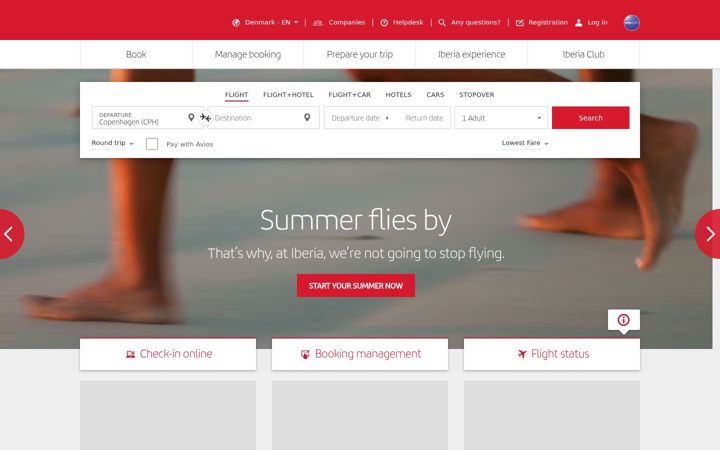The height and width of the screenshot is (450, 720).
Task: Click the Check-in online text
Action: pyautogui.click(x=176, y=354)
